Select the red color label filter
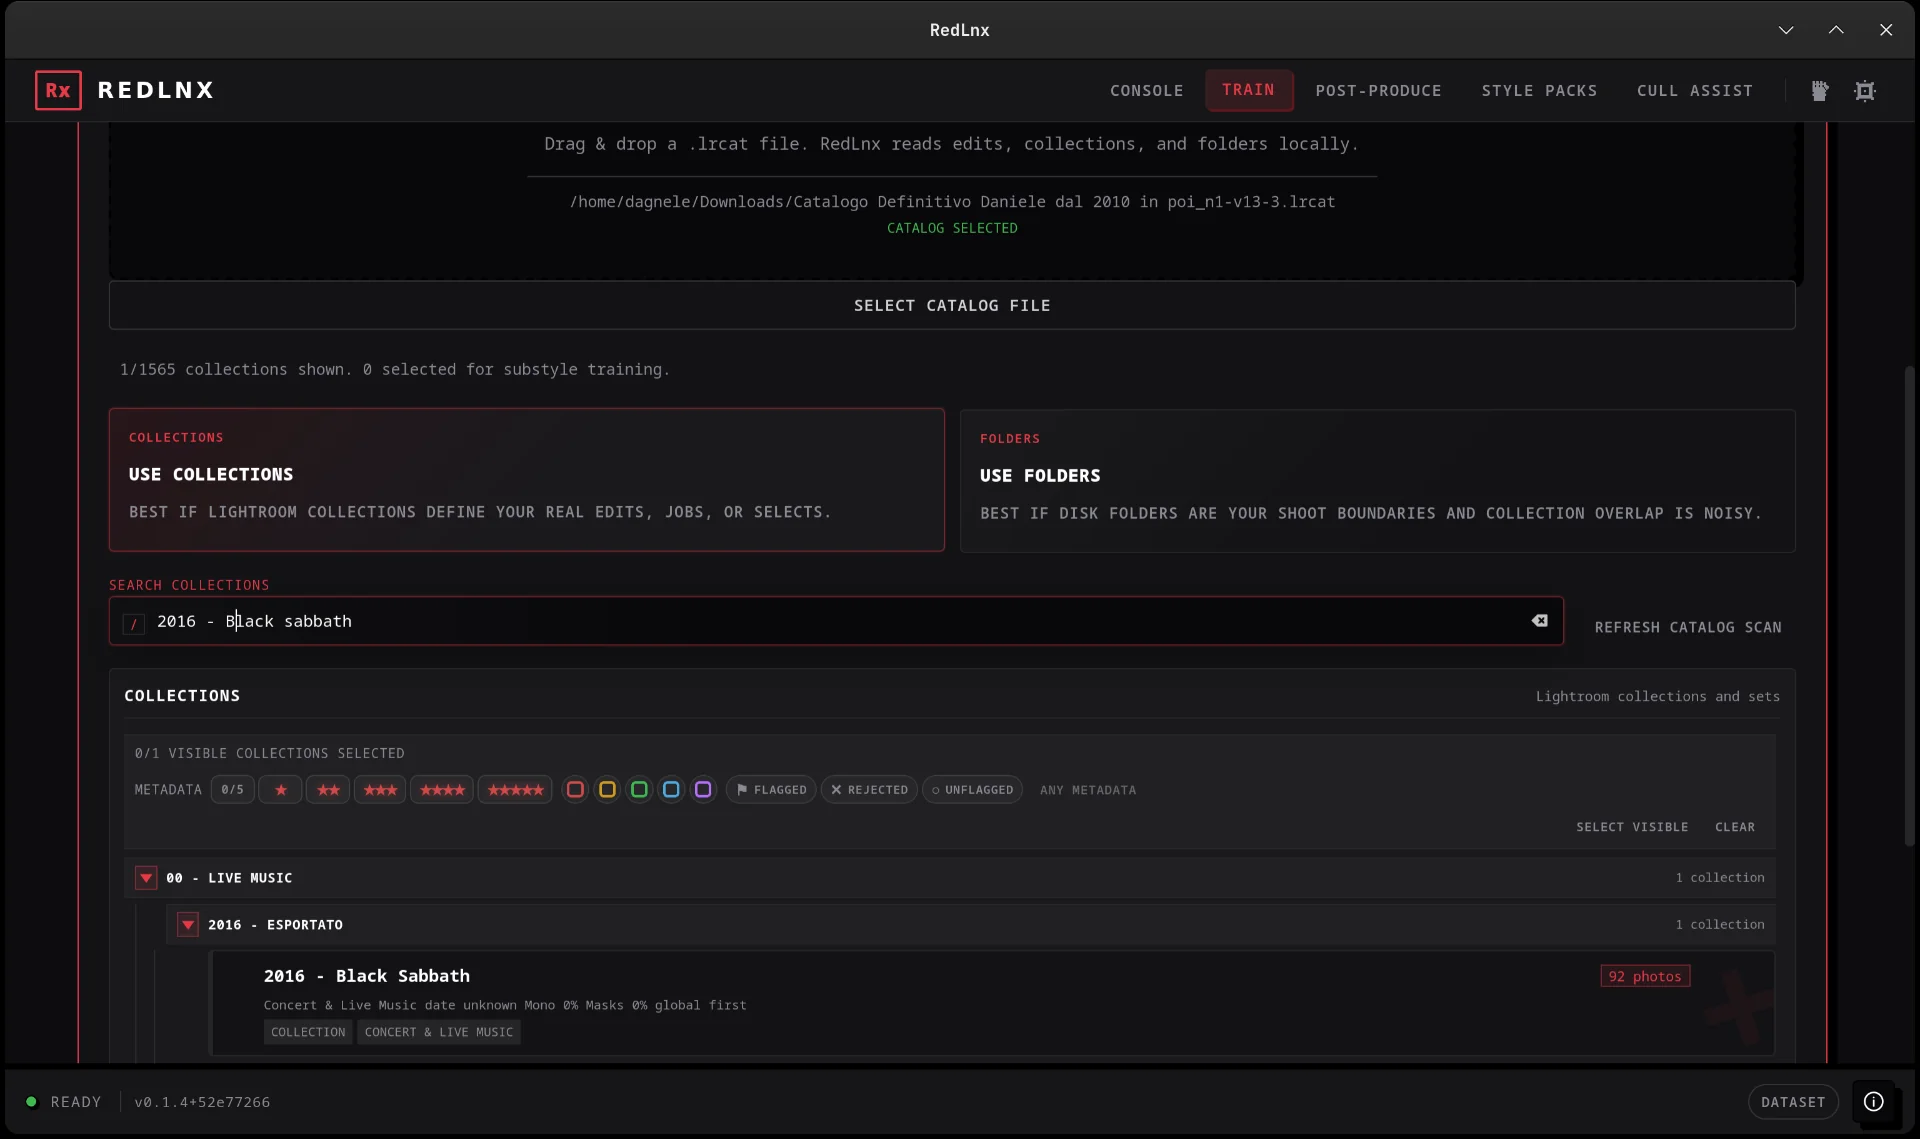This screenshot has height=1139, width=1920. coord(575,790)
